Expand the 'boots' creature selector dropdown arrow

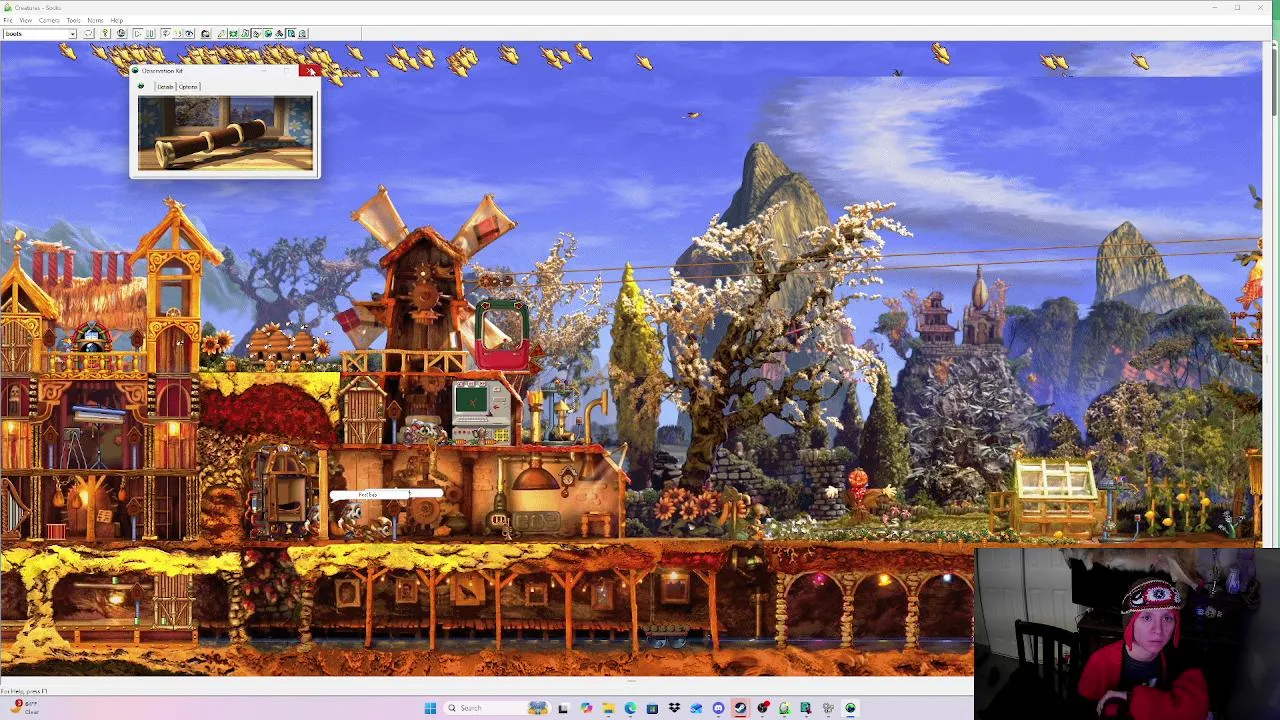tap(72, 34)
